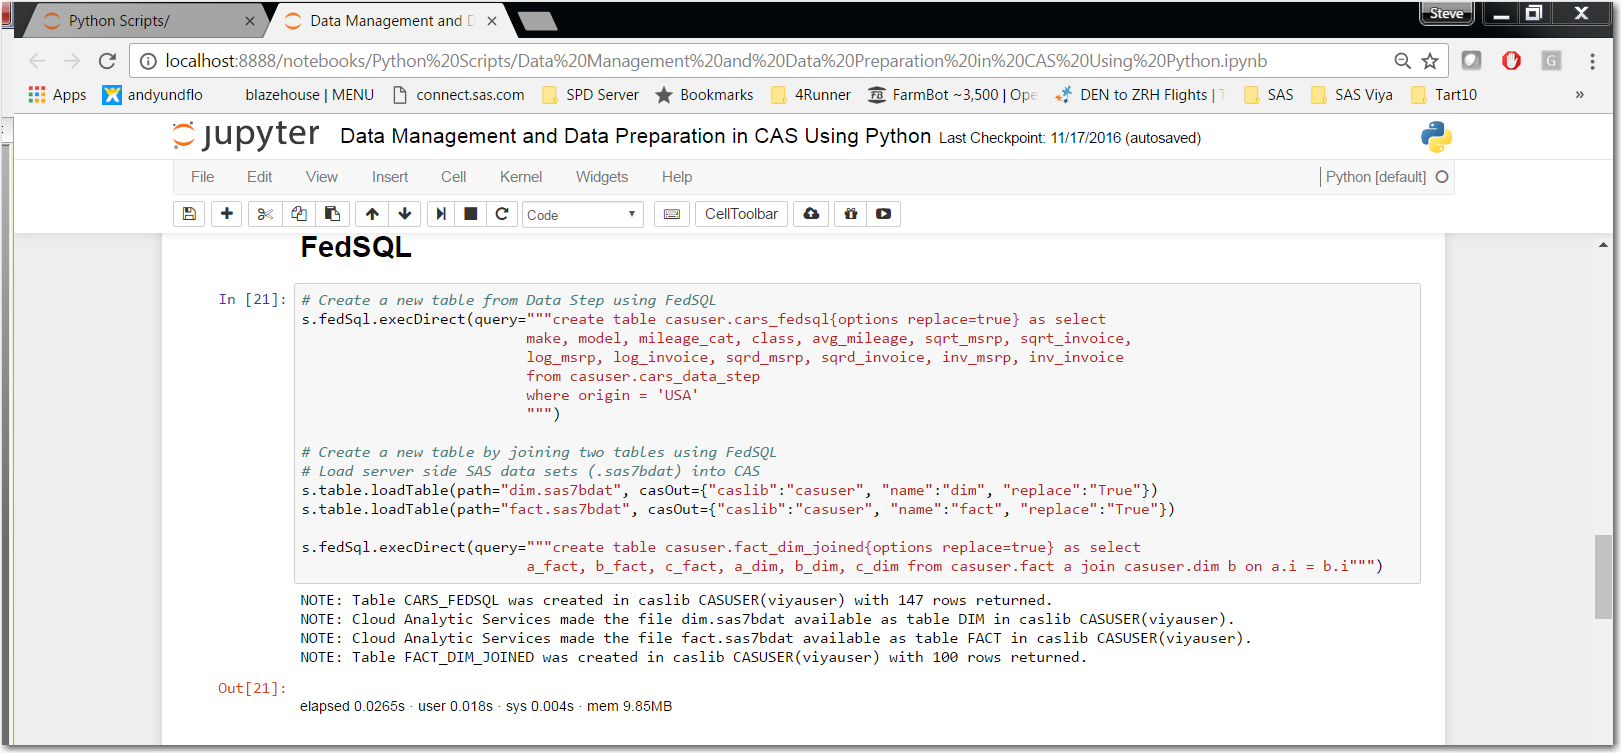Open the command palette keyboard icon
The width and height of the screenshot is (1621, 753).
672,214
